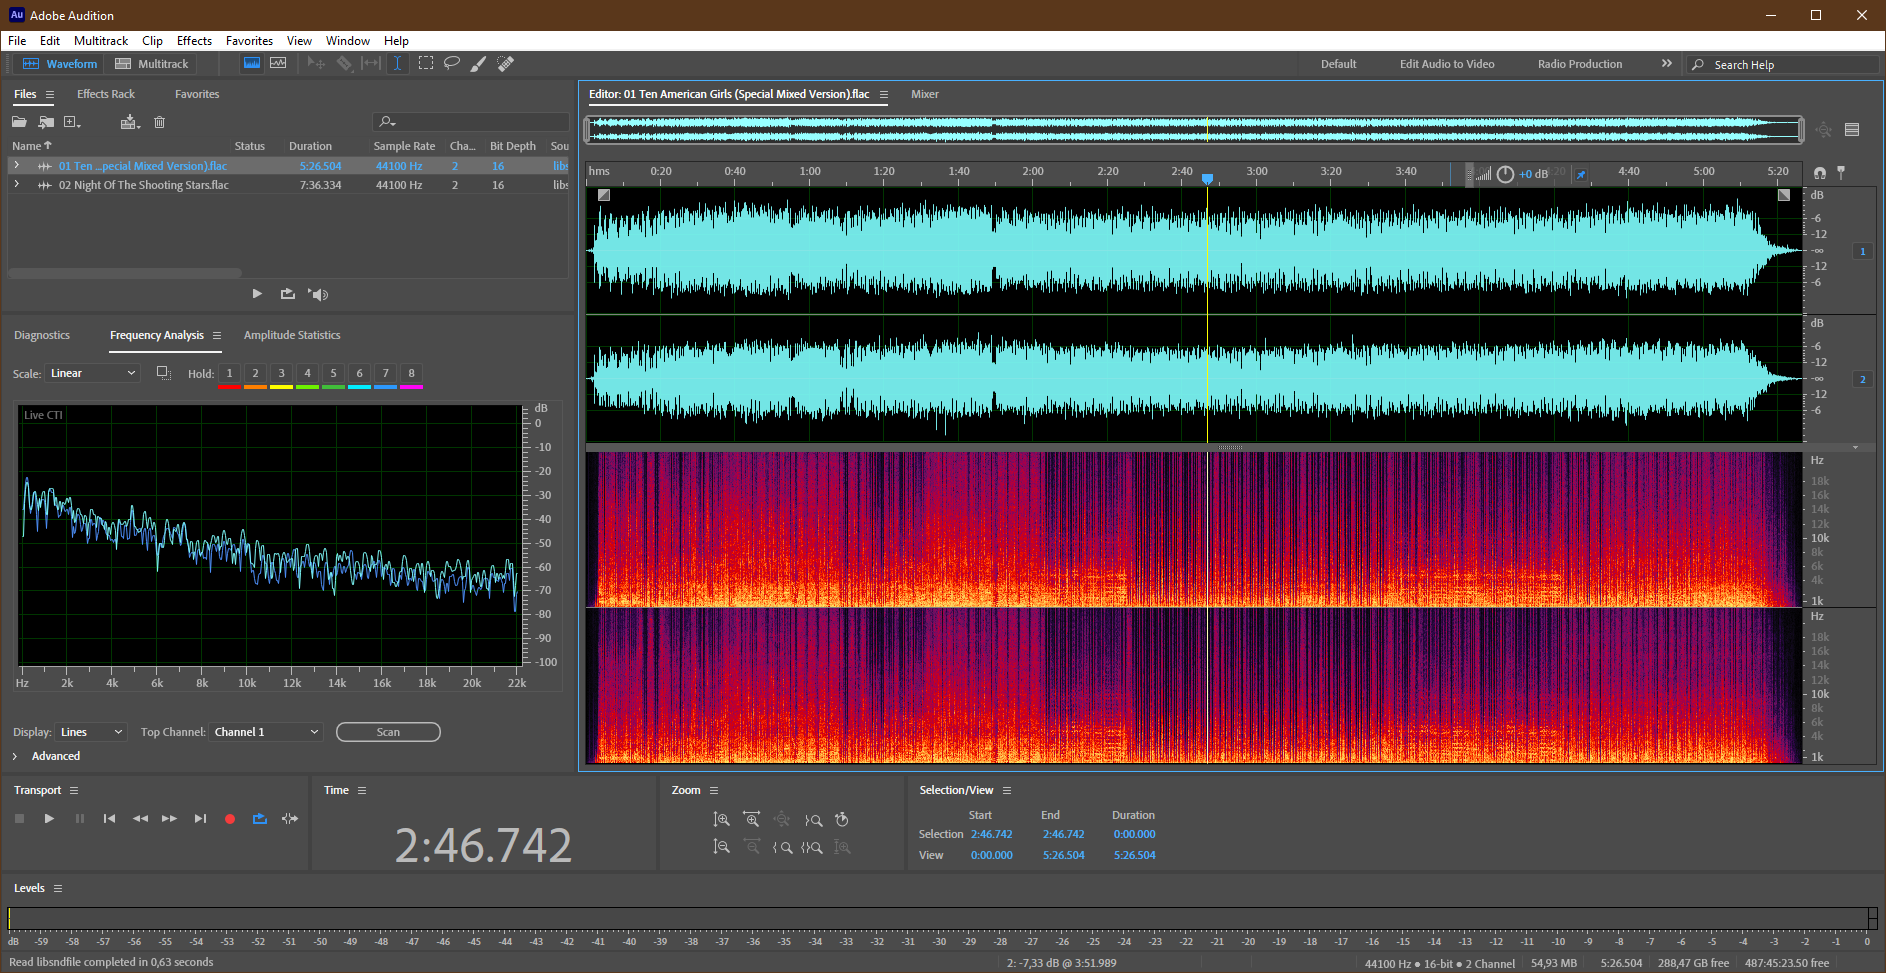Select the Spot Healing Brush tool
Screen dimensions: 1886x973
[x=506, y=63]
